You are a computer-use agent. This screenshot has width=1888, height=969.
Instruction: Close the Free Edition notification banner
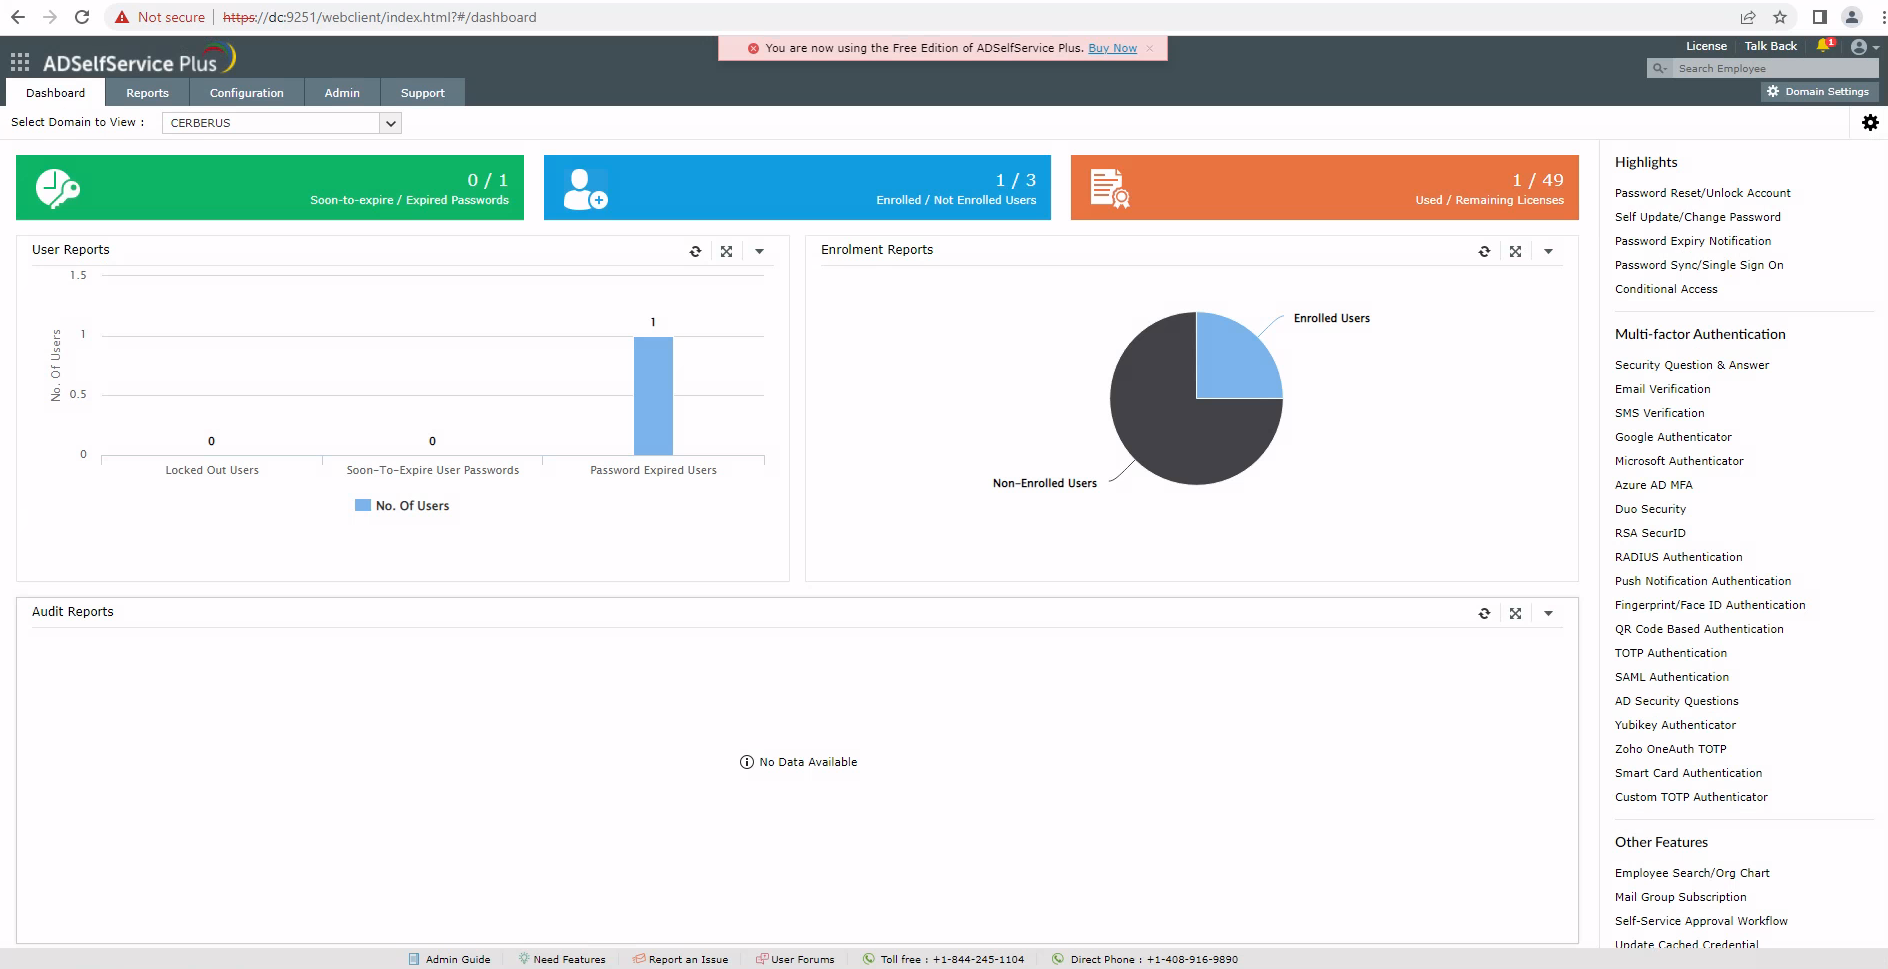1150,48
